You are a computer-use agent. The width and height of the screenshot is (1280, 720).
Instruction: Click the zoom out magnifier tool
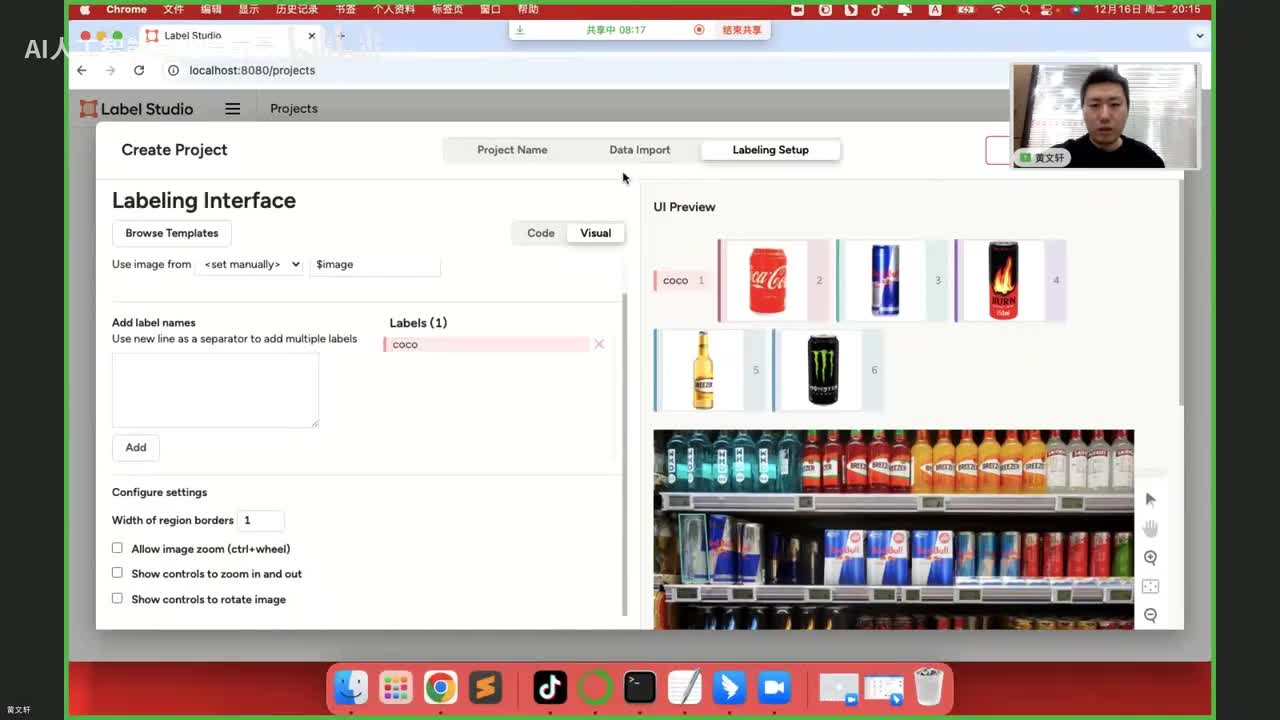[x=1150, y=615]
